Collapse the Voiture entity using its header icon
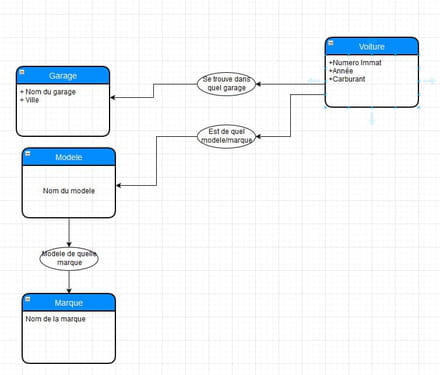440x375 pixels. (331, 43)
